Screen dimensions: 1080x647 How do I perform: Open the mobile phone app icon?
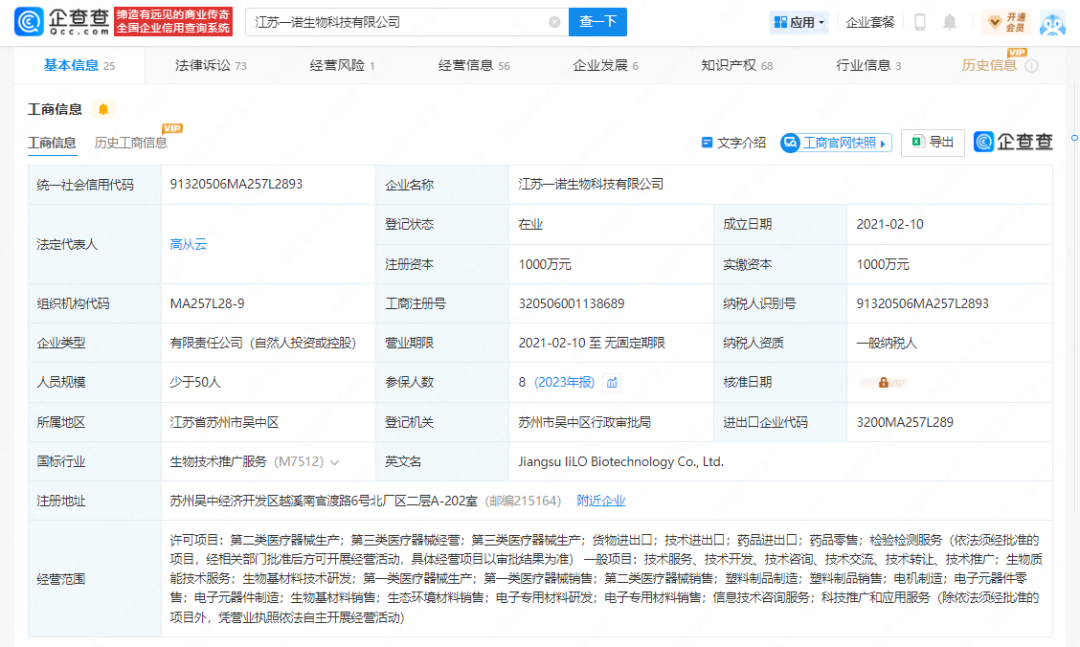(x=920, y=22)
